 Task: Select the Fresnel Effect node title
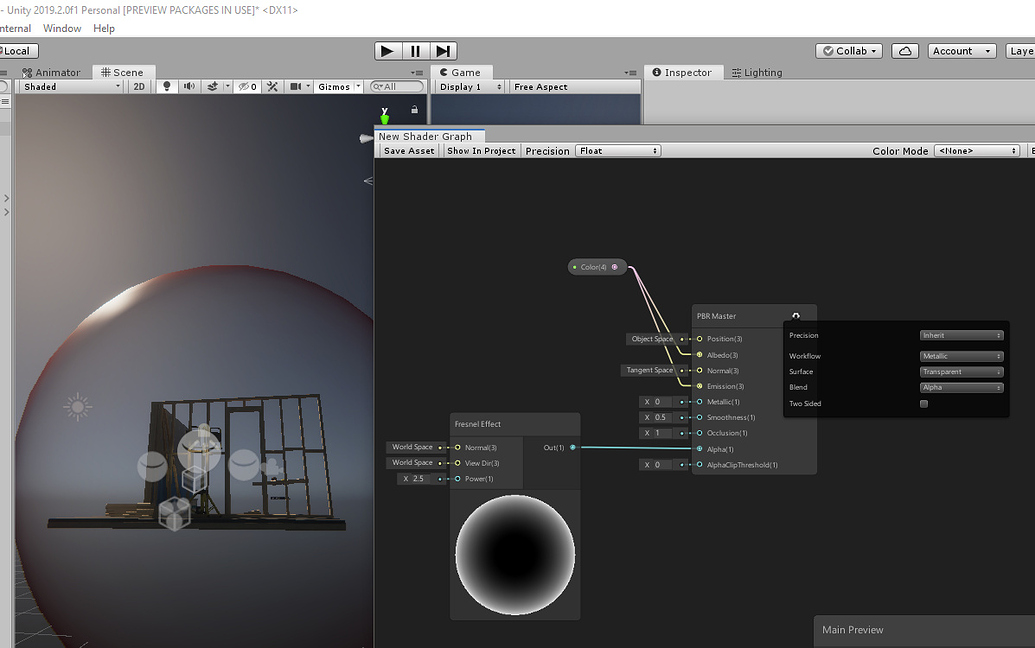pos(477,424)
